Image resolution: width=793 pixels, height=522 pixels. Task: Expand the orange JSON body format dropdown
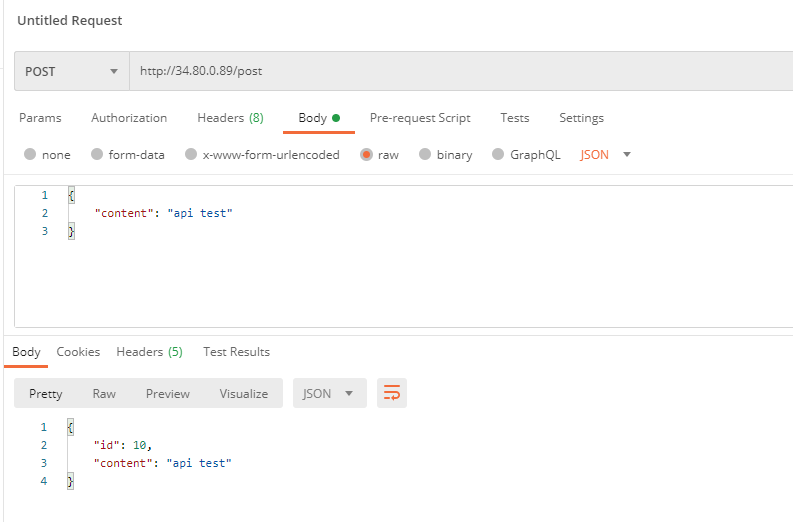(606, 155)
